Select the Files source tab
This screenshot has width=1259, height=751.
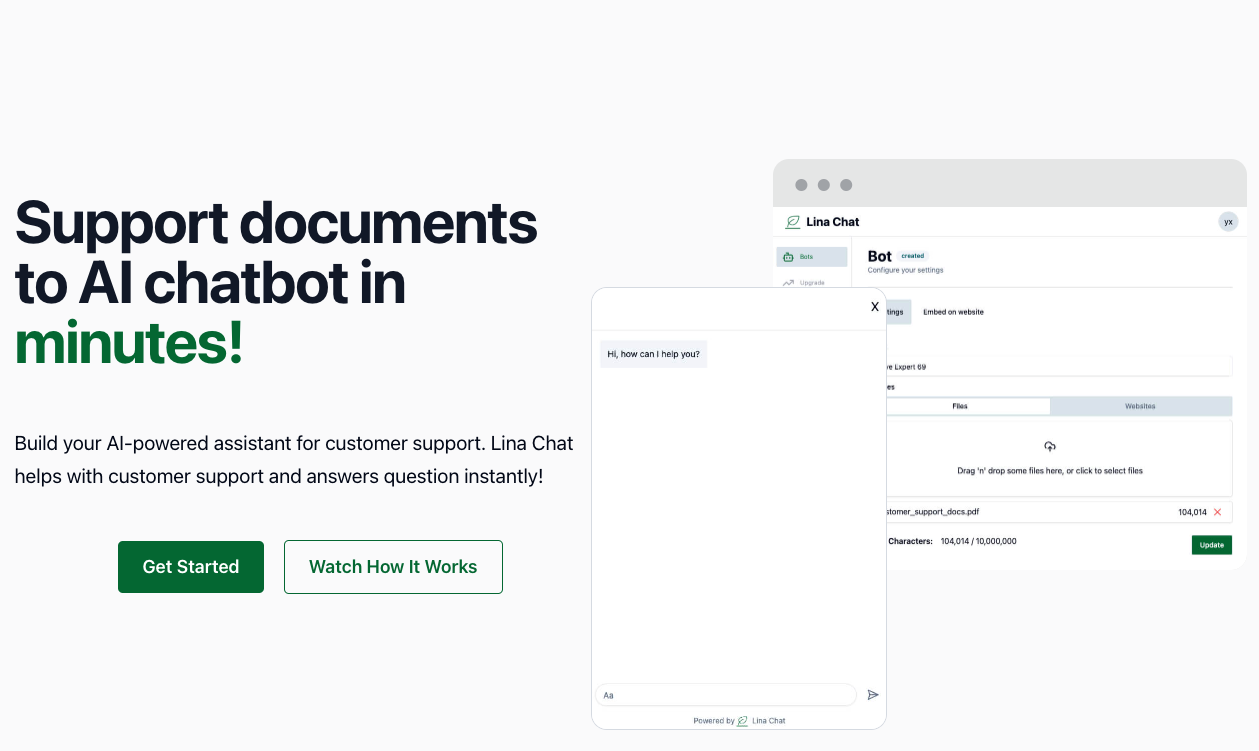pos(968,406)
